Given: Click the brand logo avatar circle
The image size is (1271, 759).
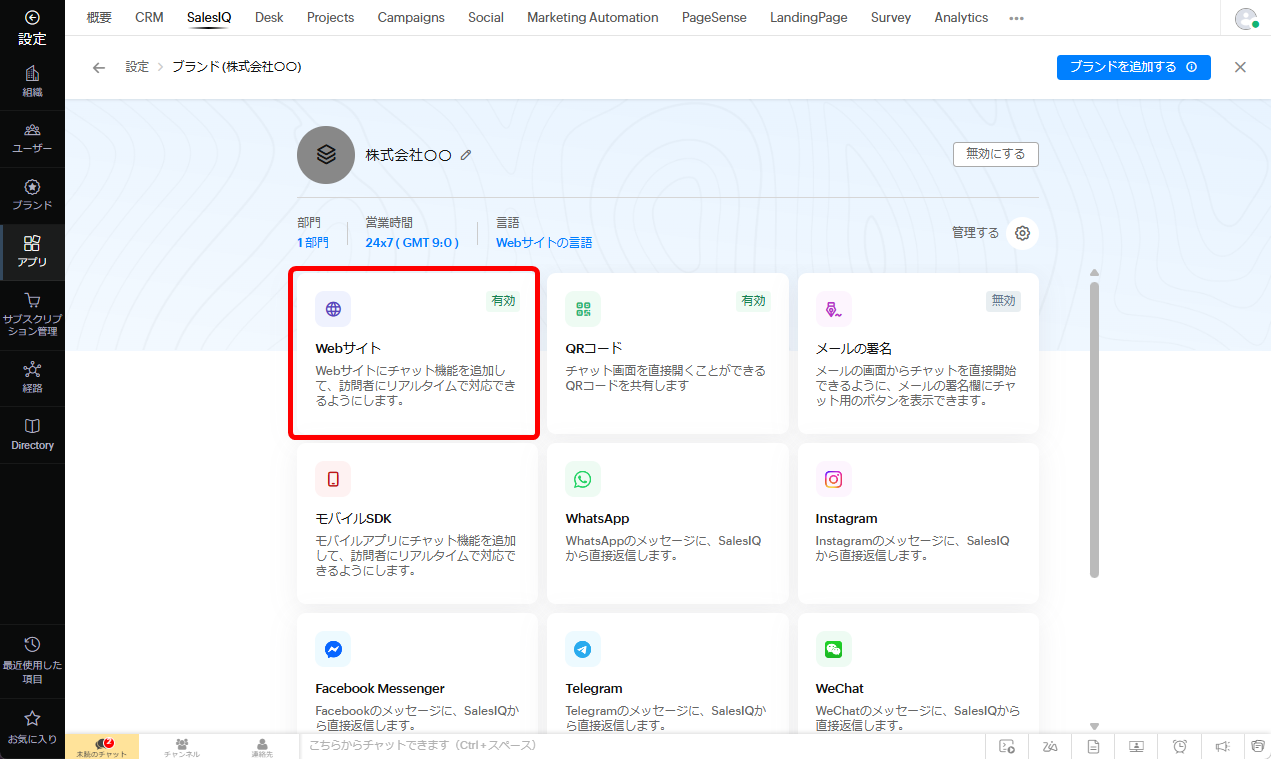Looking at the screenshot, I should coord(326,155).
